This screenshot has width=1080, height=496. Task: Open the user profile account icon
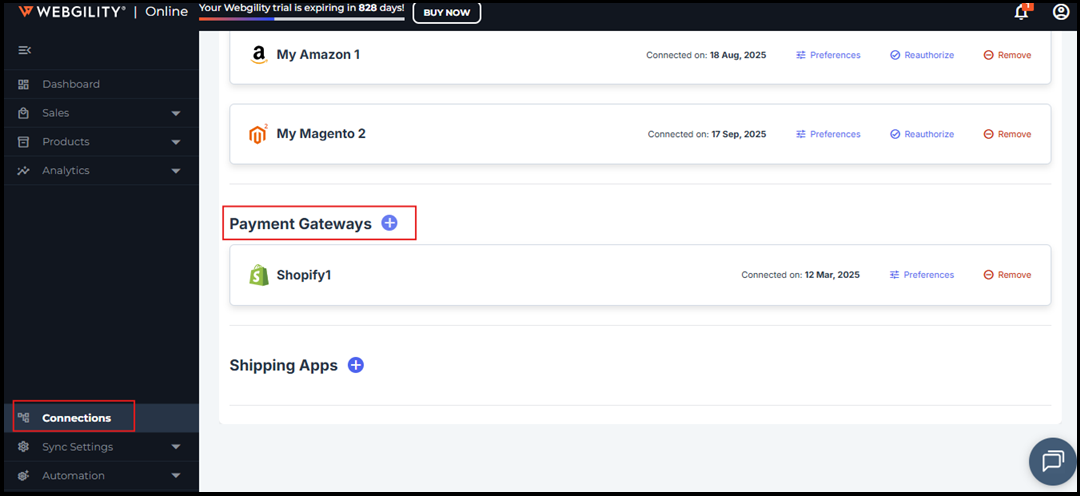[x=1060, y=12]
